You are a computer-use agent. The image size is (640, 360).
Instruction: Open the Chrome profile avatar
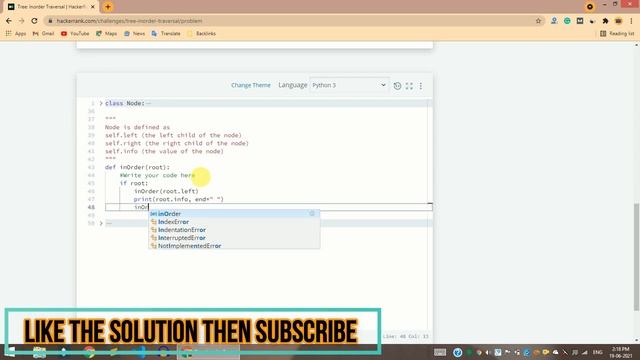click(618, 21)
